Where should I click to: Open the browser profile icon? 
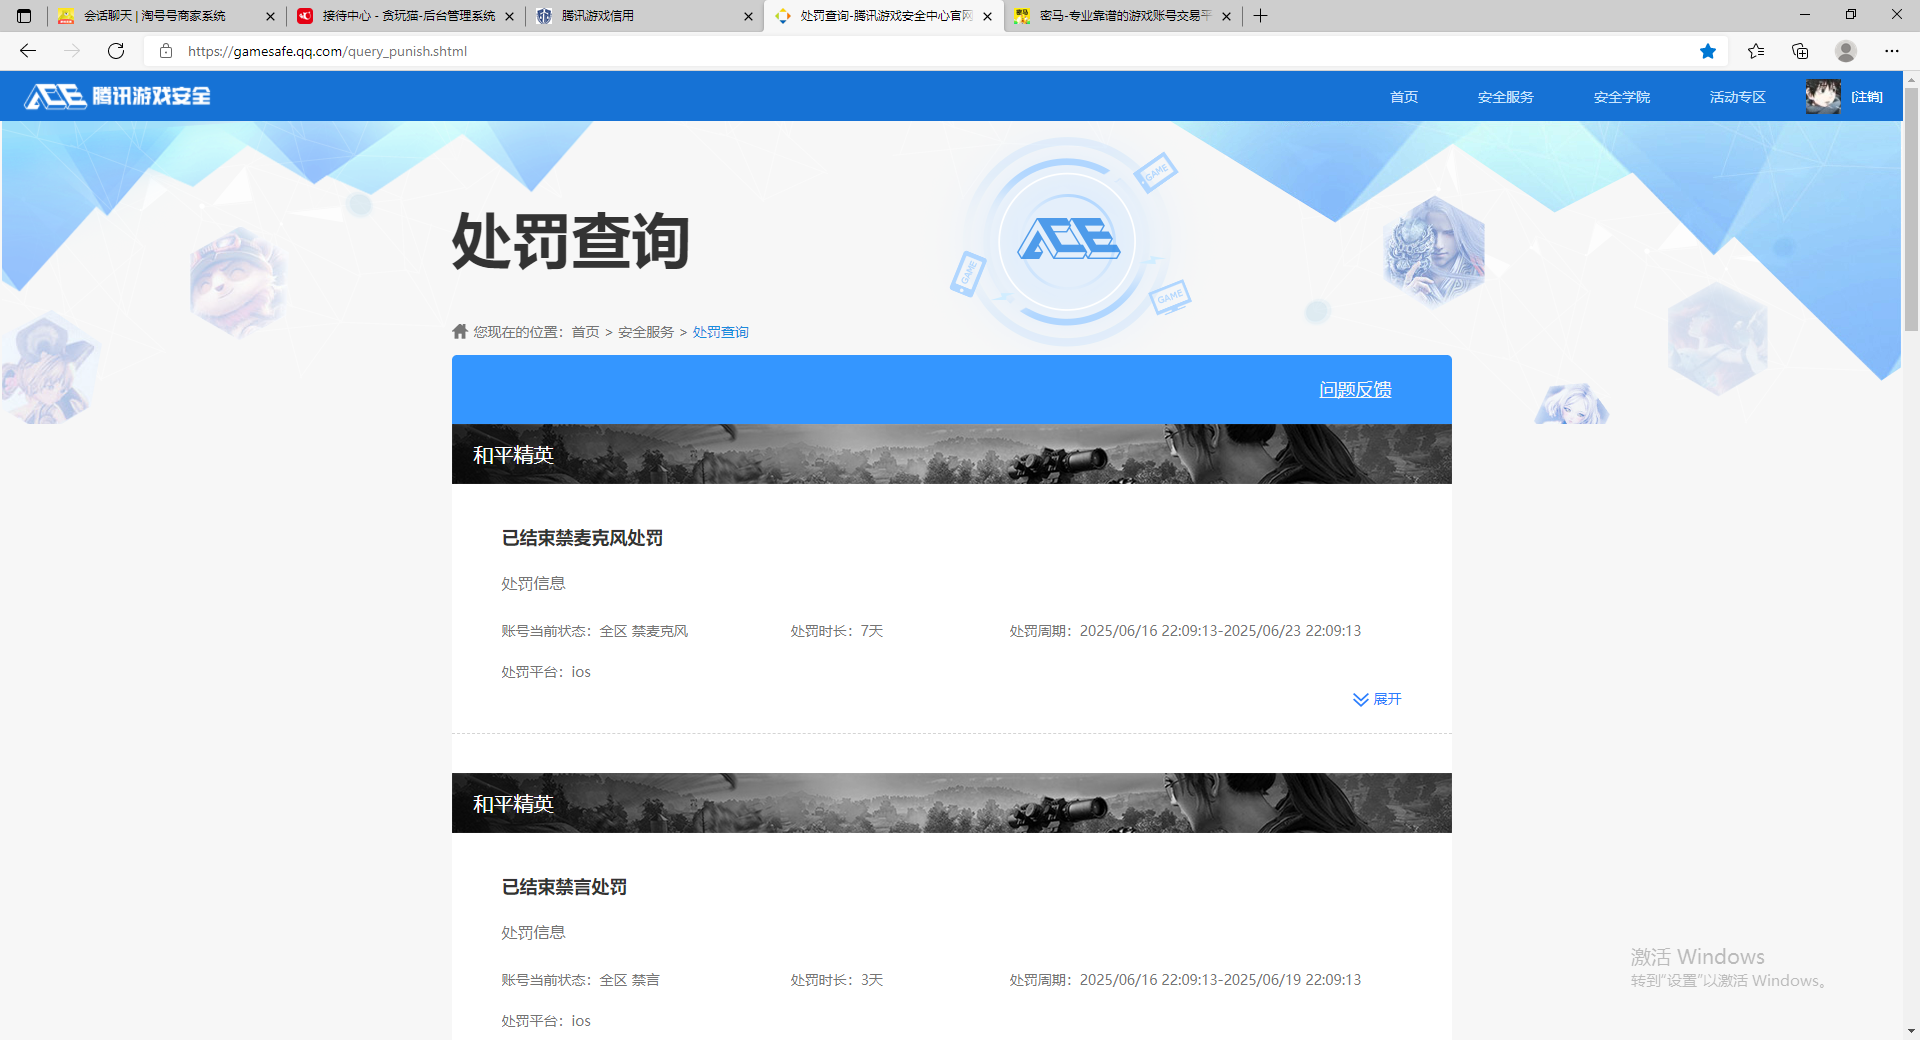(1846, 51)
